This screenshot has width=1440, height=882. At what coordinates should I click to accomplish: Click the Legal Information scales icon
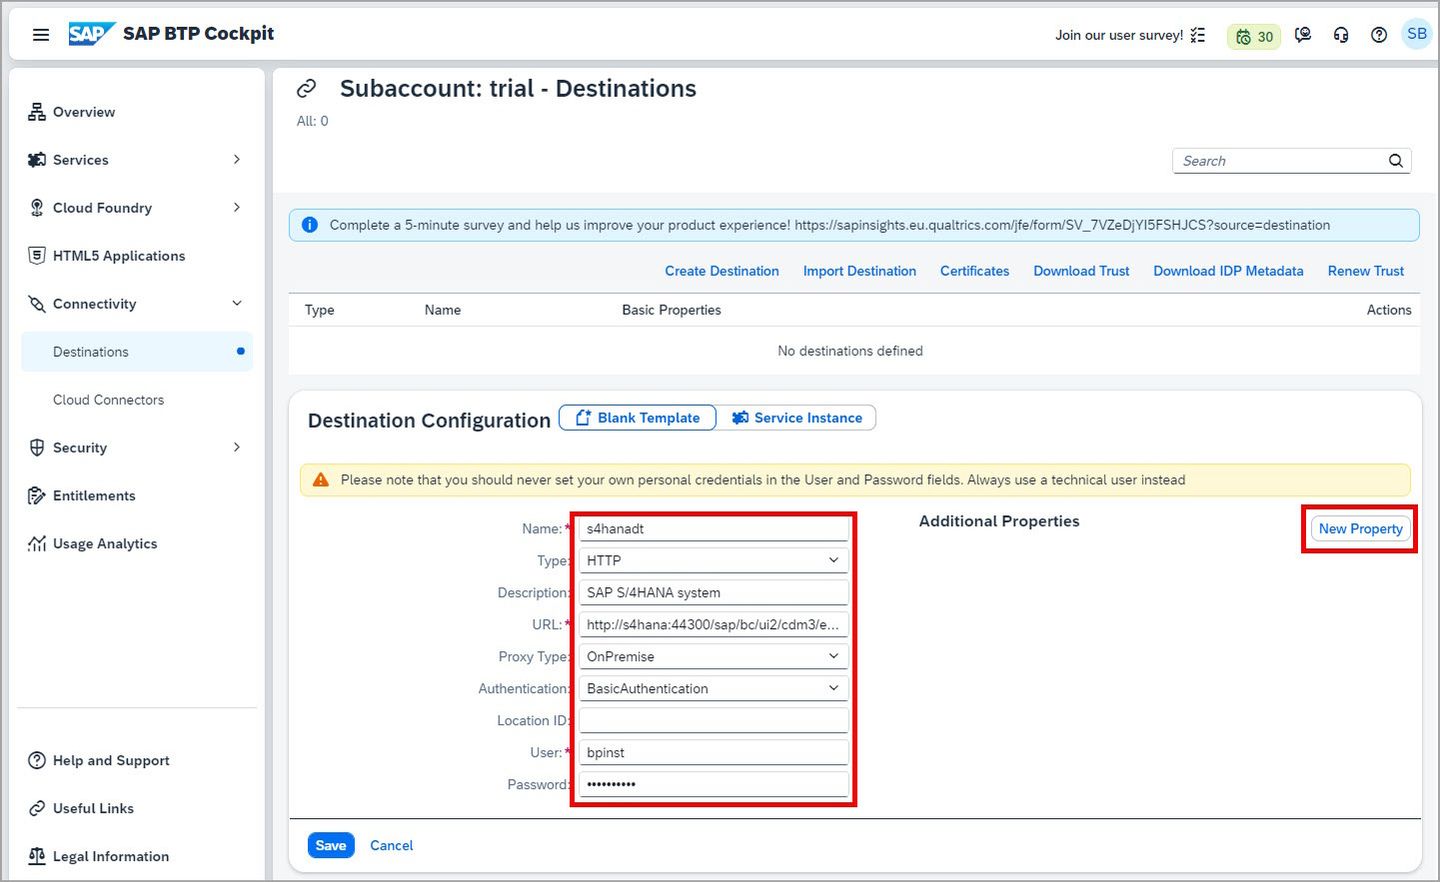click(x=37, y=857)
